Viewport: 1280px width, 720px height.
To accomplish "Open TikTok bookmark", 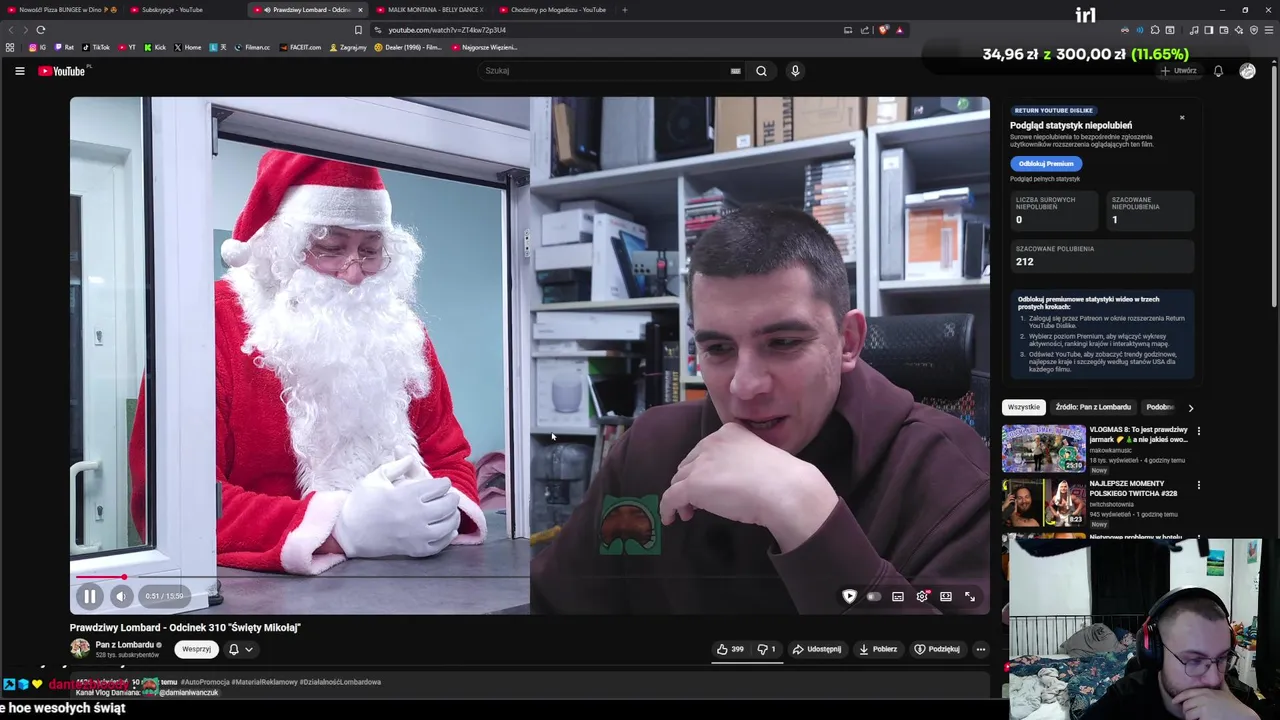I will tap(97, 47).
